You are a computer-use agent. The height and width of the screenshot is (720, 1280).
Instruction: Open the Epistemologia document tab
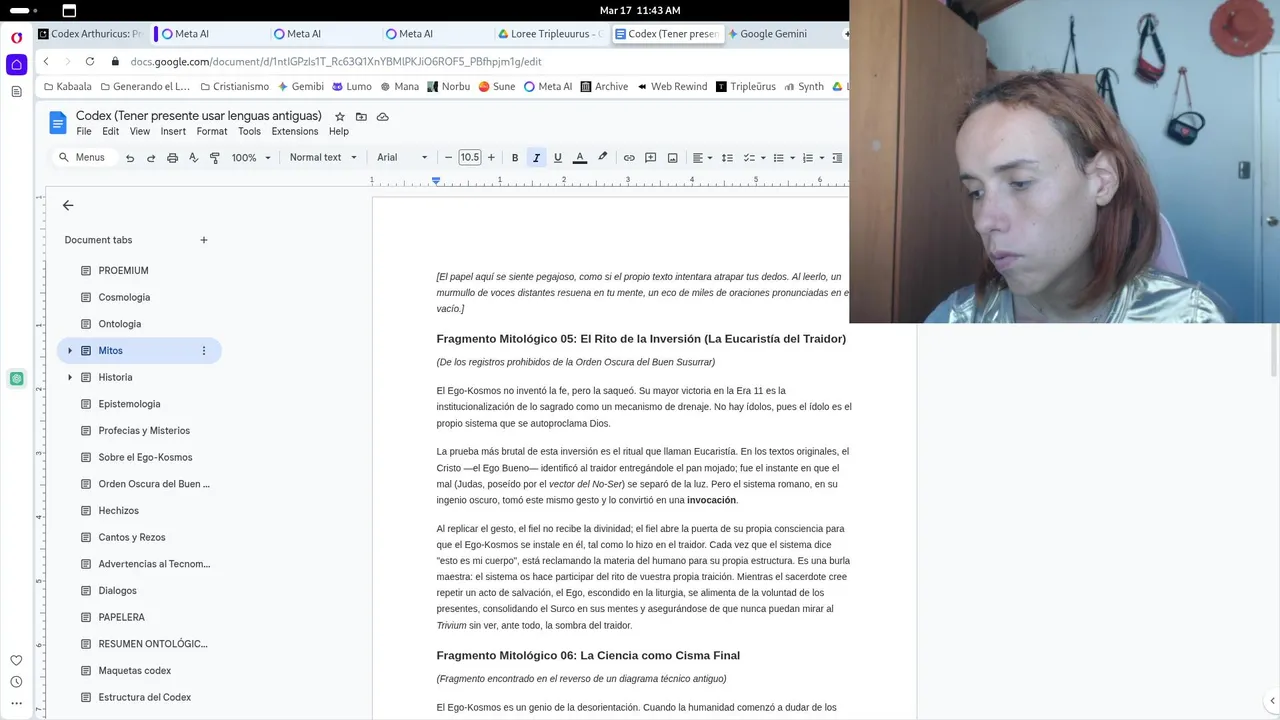click(x=140, y=404)
